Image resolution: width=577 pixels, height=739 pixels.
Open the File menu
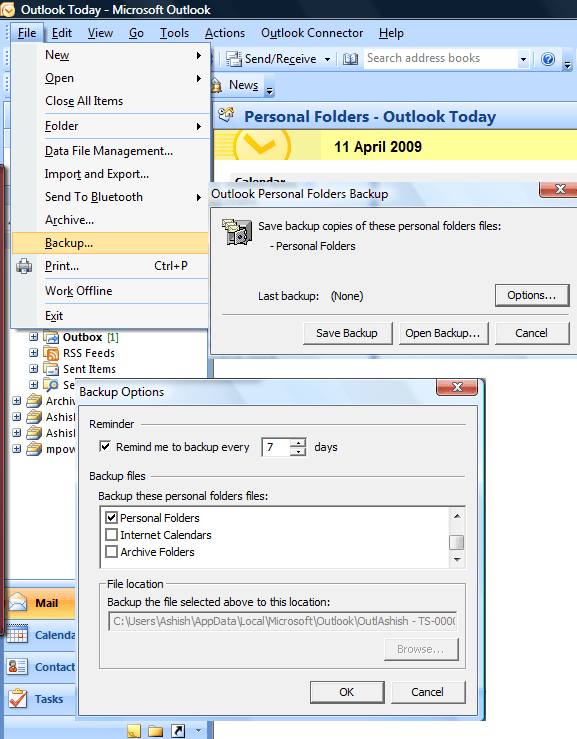coord(27,33)
